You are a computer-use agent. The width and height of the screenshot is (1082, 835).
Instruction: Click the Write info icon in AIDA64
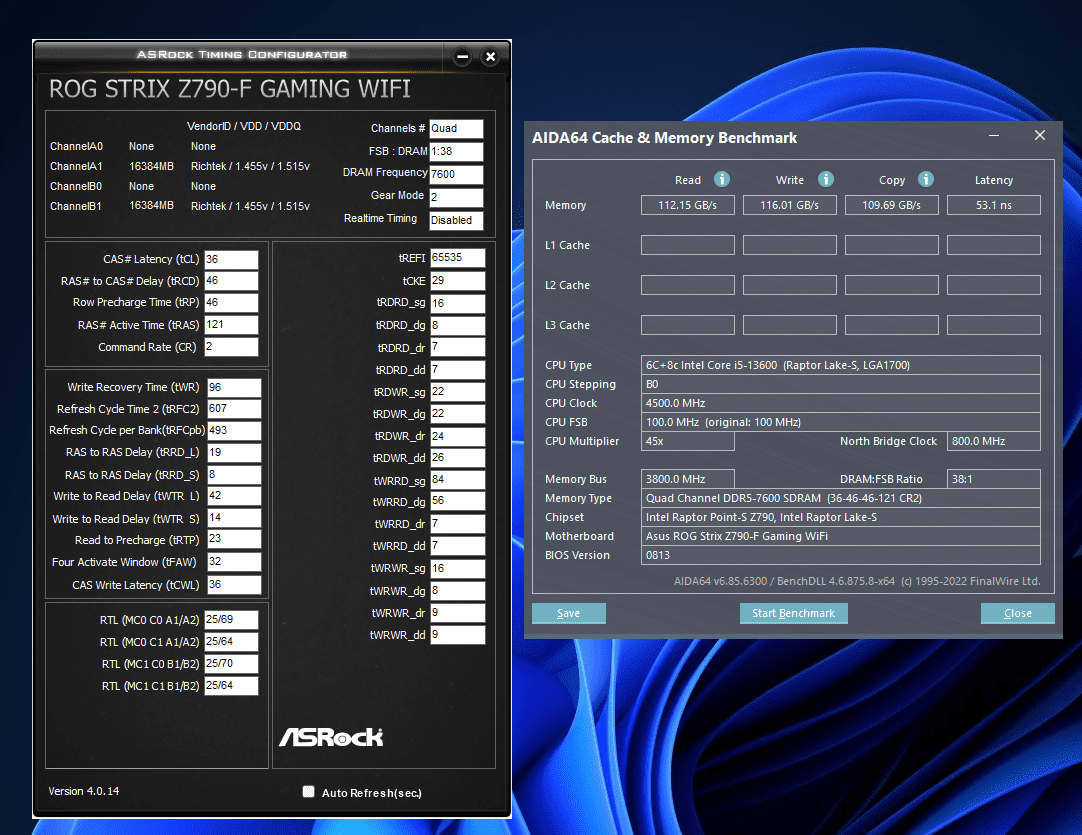[x=826, y=179]
